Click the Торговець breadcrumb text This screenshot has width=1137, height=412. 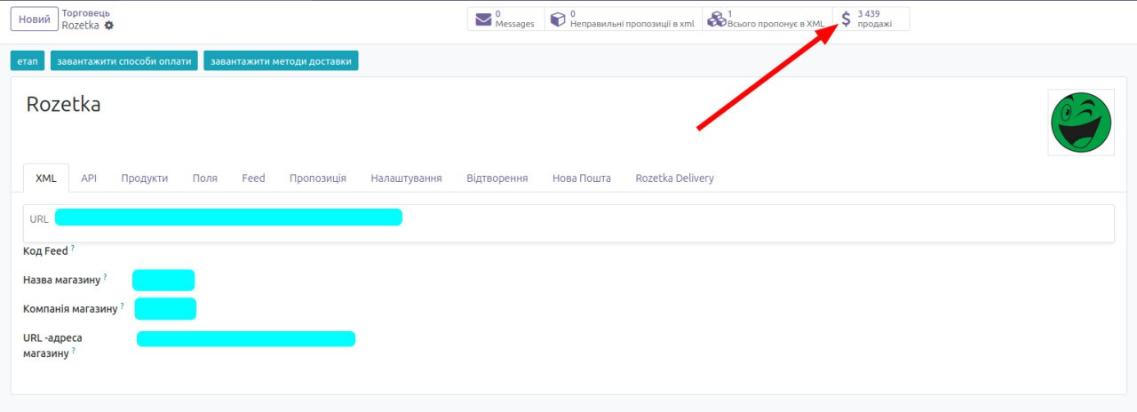(86, 13)
